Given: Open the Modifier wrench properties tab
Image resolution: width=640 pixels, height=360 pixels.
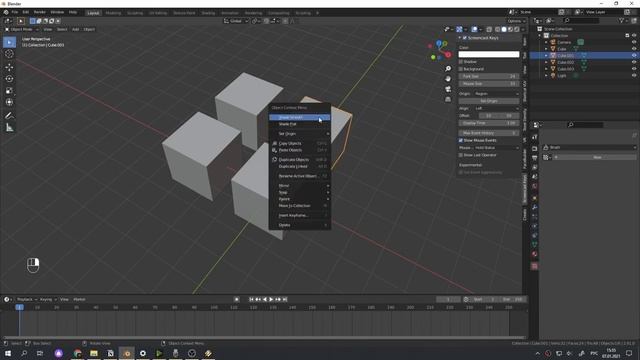Looking at the screenshot, I should (x=534, y=207).
